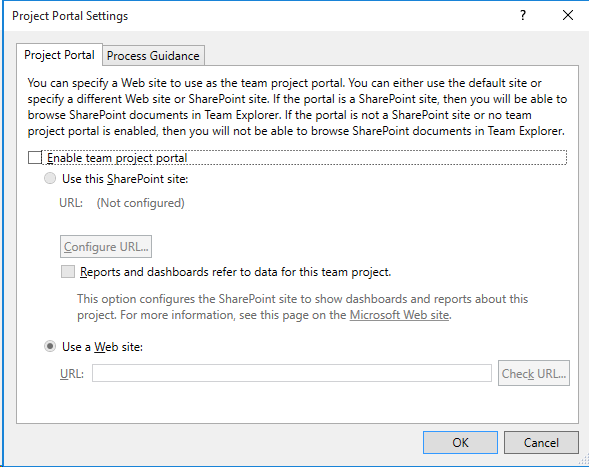Confirm settings with the OK button

[x=461, y=443]
